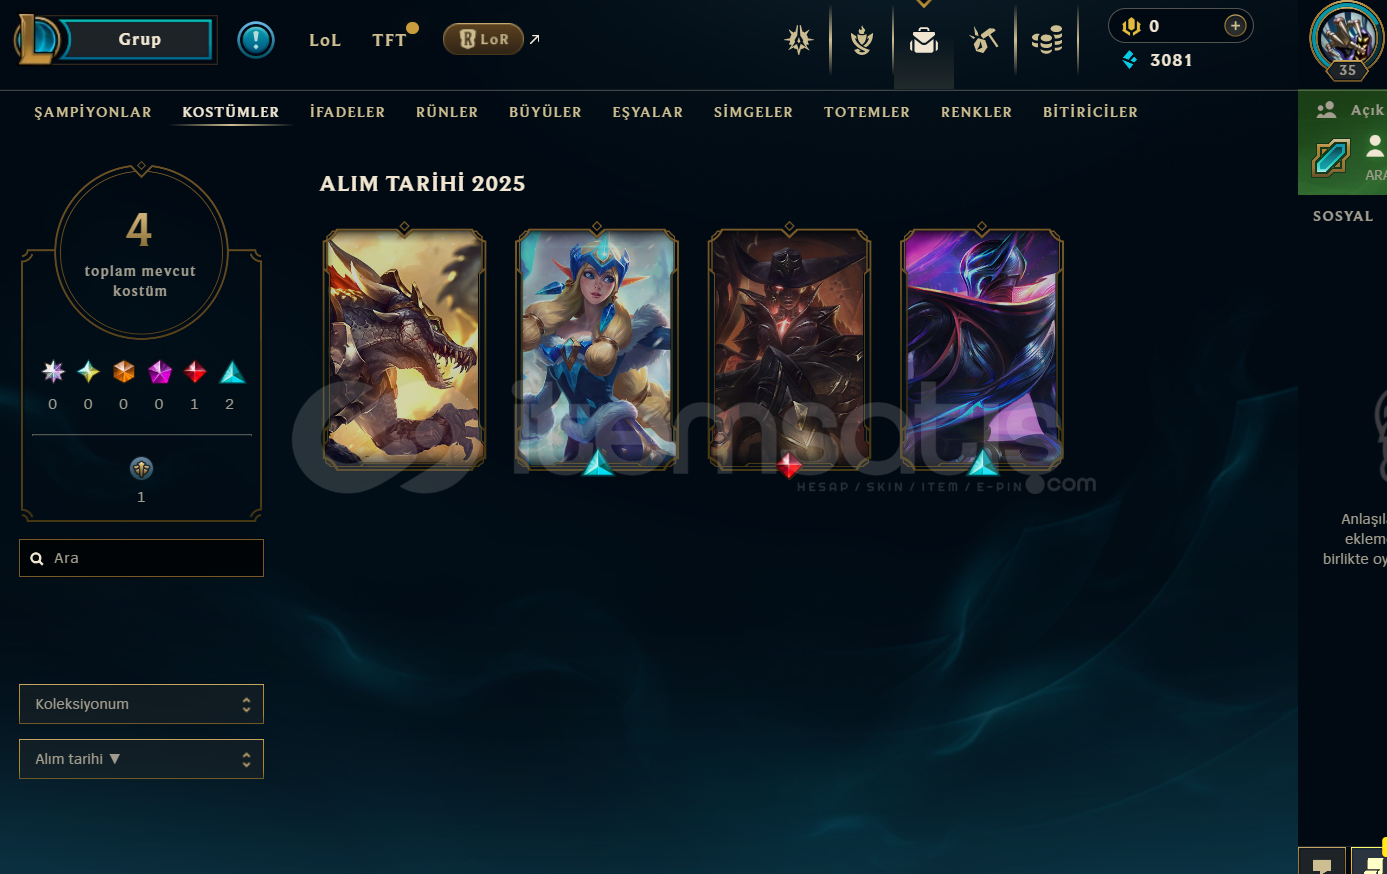The image size is (1387, 874).
Task: Switch to the TOTEMLER tab
Action: pos(867,112)
